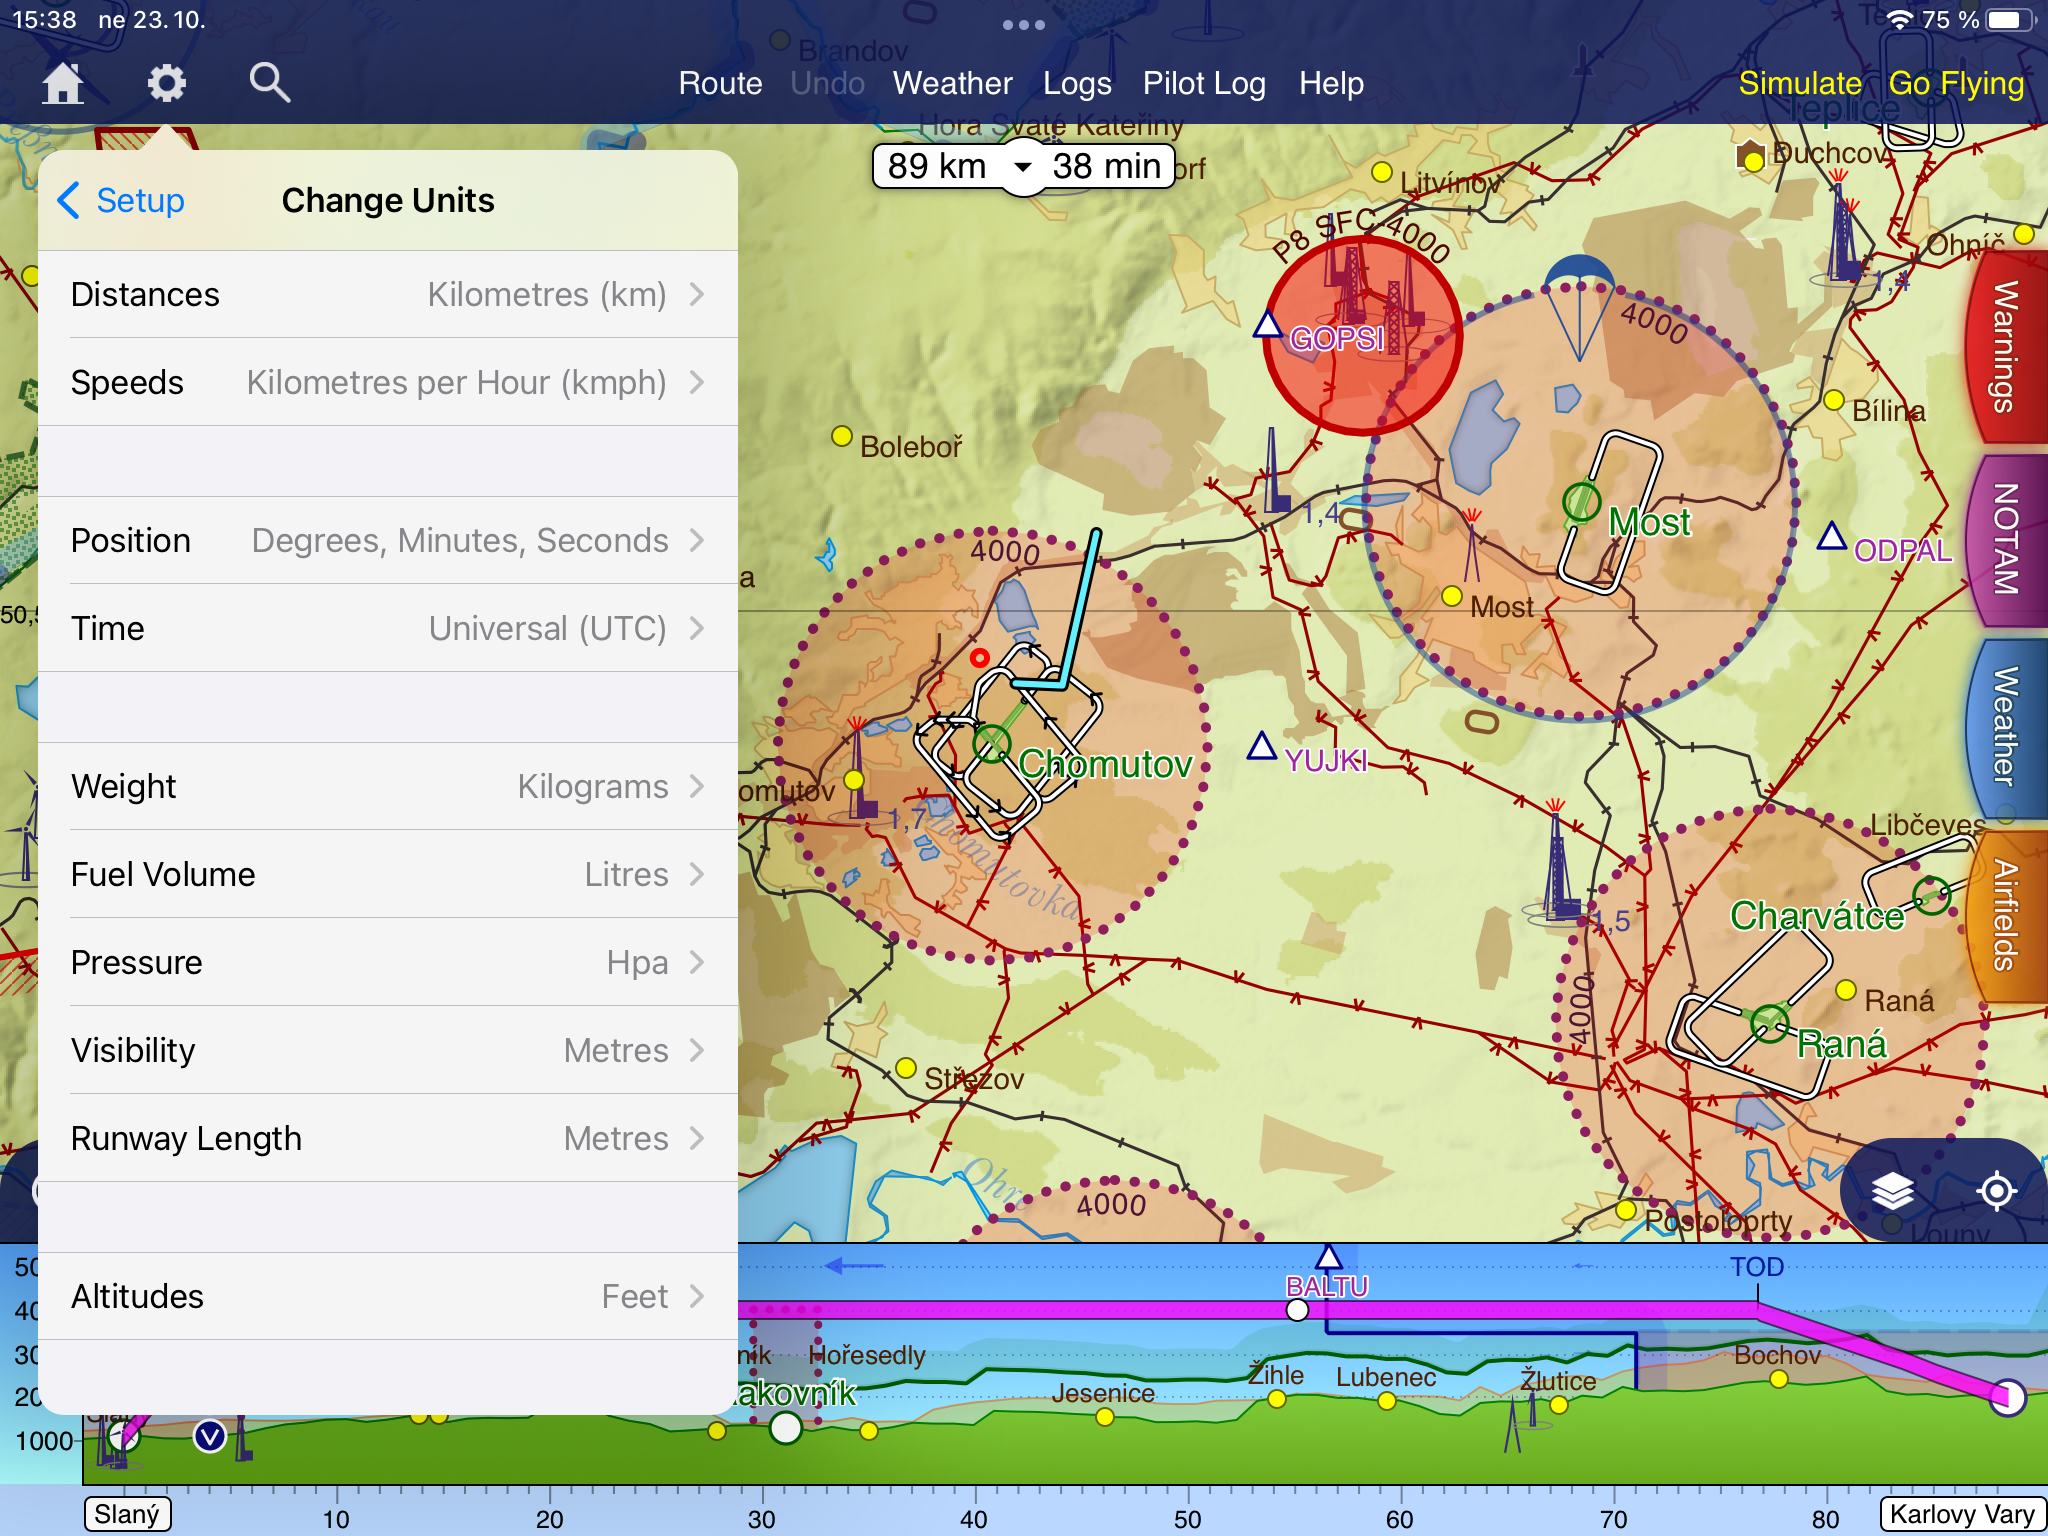The height and width of the screenshot is (1536, 2048).
Task: Center map with the locate crosshair icon
Action: pos(1996,1190)
